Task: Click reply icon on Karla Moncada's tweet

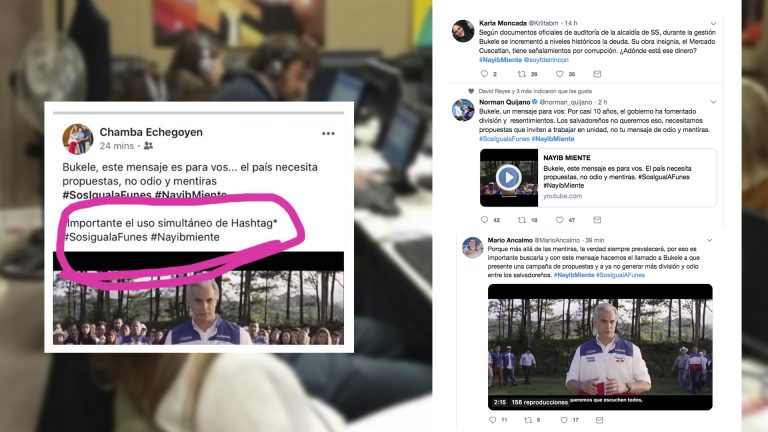Action: 484,73
